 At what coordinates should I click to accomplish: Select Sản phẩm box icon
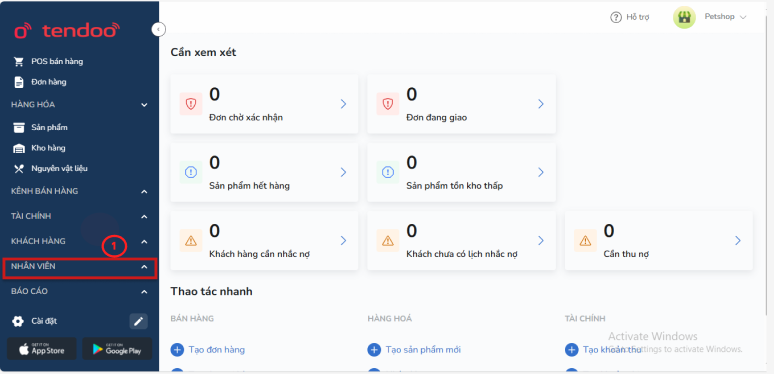point(19,127)
